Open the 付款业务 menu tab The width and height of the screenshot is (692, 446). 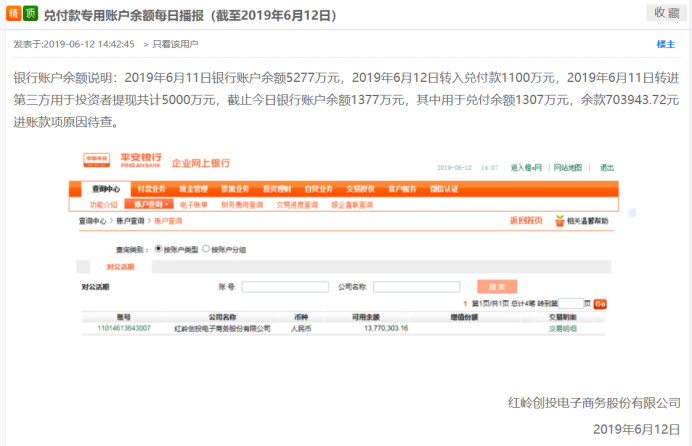coord(151,189)
